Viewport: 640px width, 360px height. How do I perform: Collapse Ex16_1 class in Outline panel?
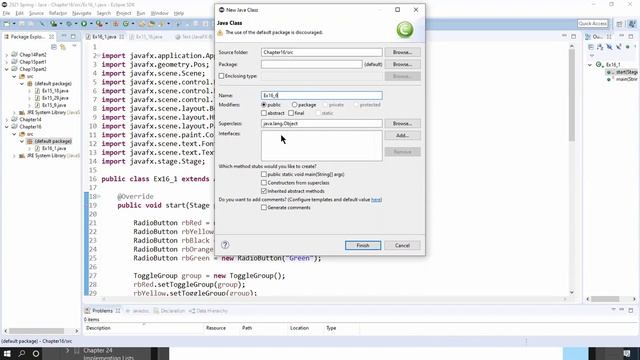pyautogui.click(x=590, y=65)
